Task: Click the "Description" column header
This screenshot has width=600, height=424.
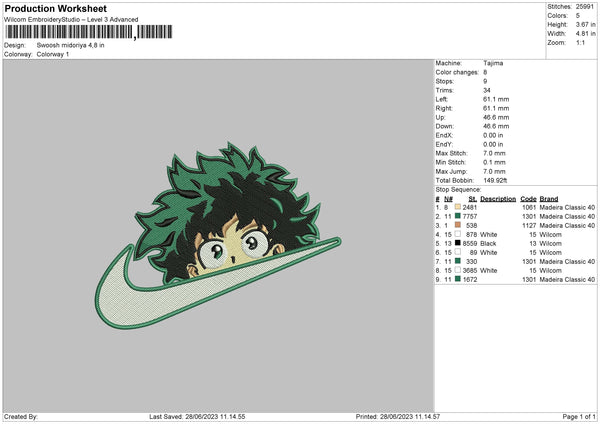Action: pyautogui.click(x=498, y=199)
